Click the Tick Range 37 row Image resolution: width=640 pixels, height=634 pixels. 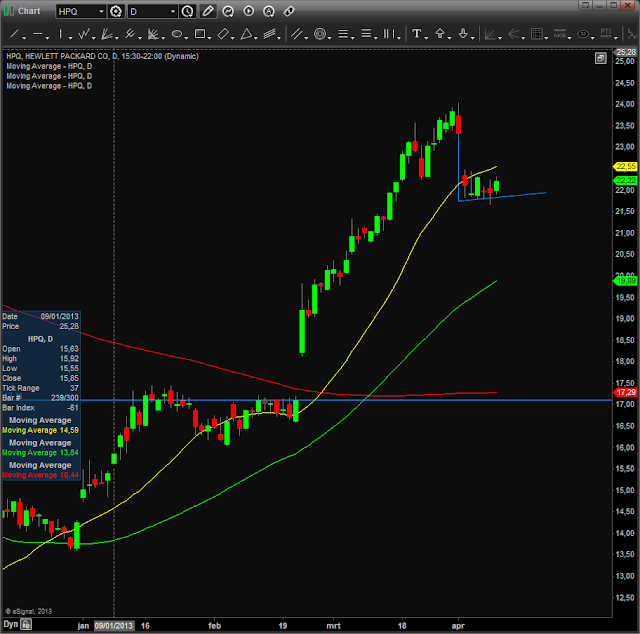[x=40, y=388]
